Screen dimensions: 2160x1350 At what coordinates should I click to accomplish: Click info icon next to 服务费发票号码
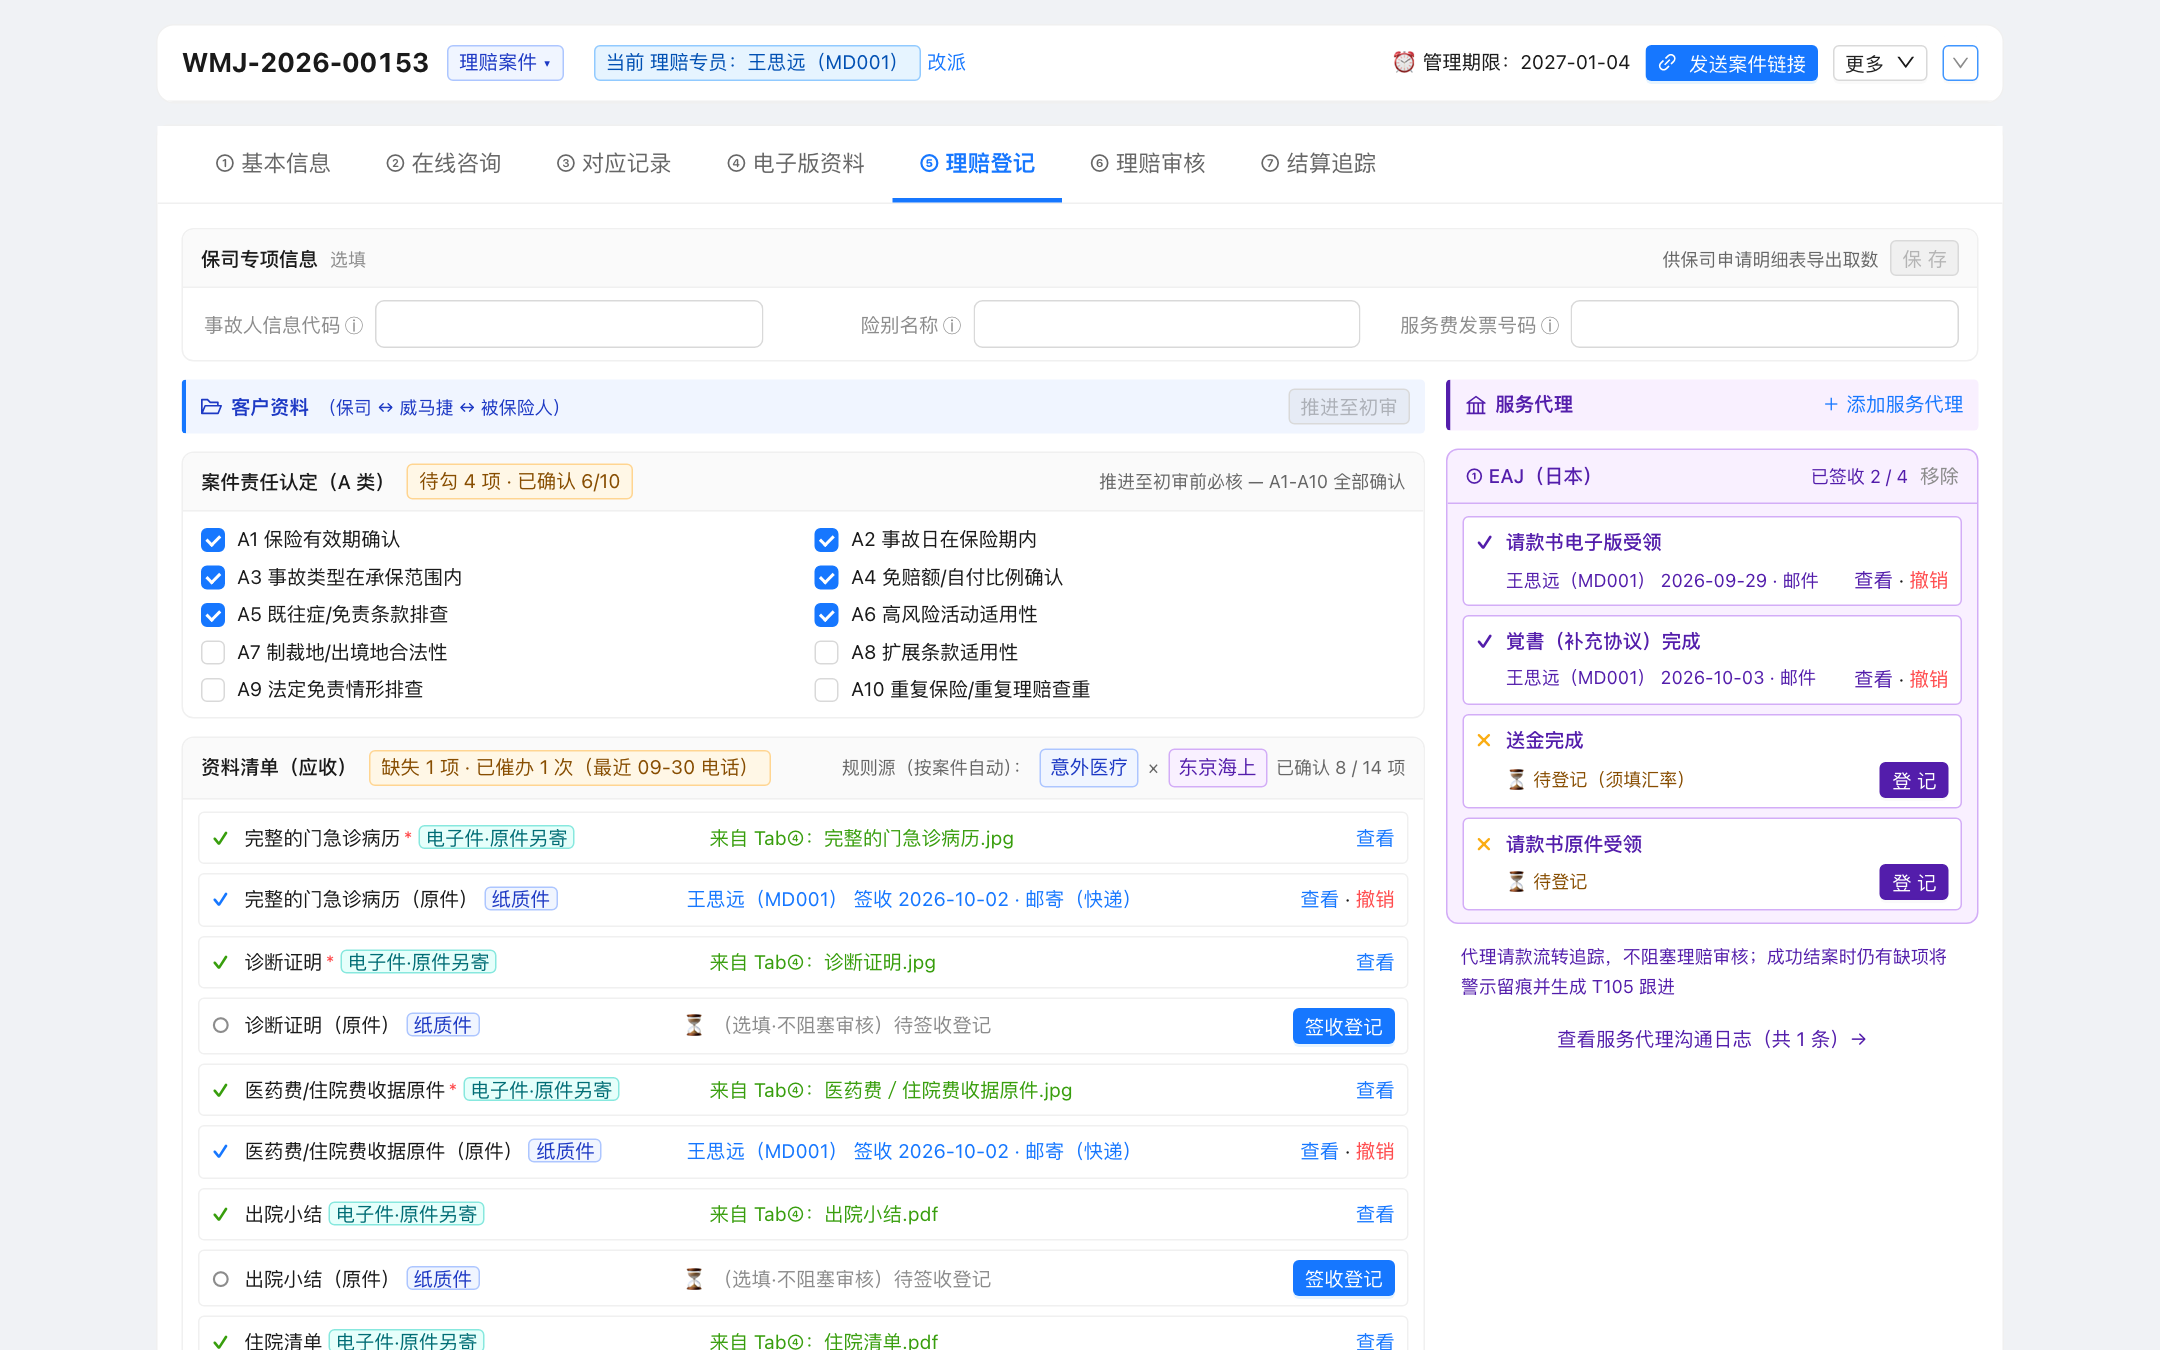1550,325
